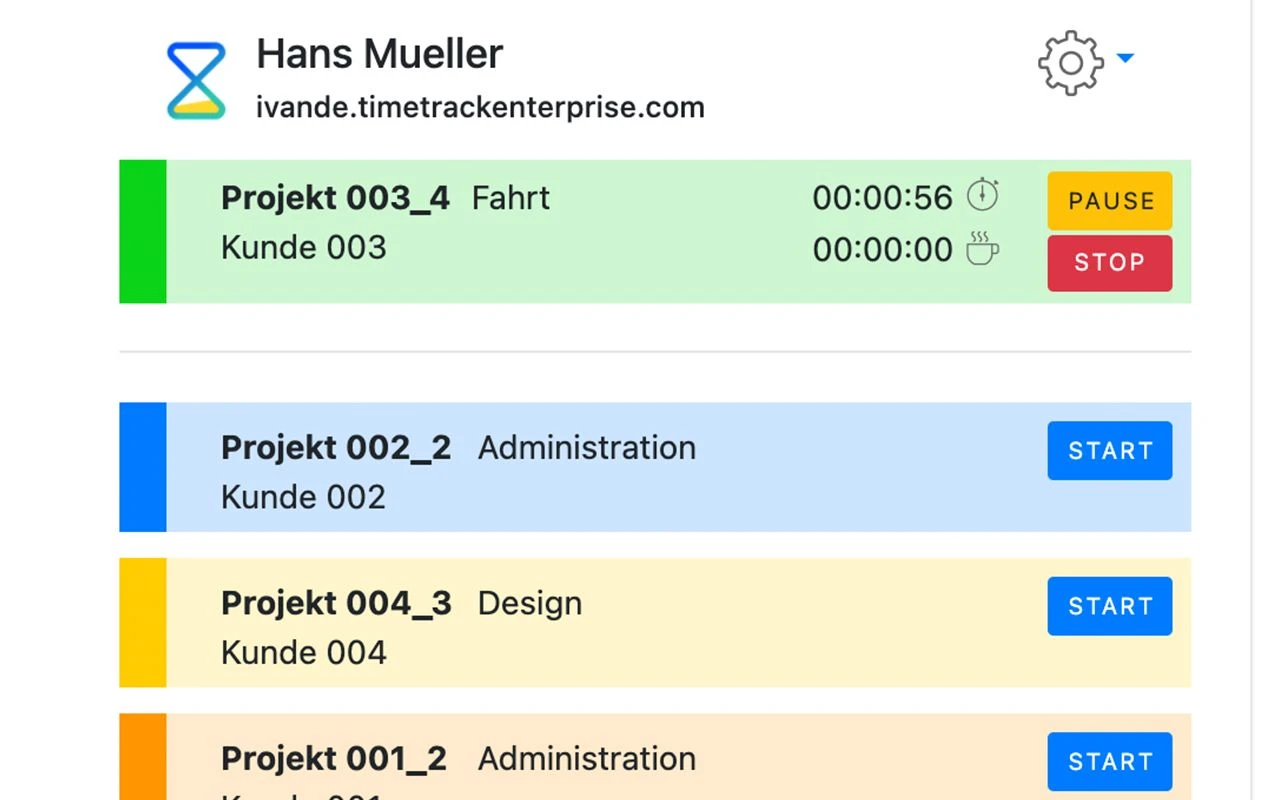Click the stopwatch icon beside 00:00:56

[982, 195]
